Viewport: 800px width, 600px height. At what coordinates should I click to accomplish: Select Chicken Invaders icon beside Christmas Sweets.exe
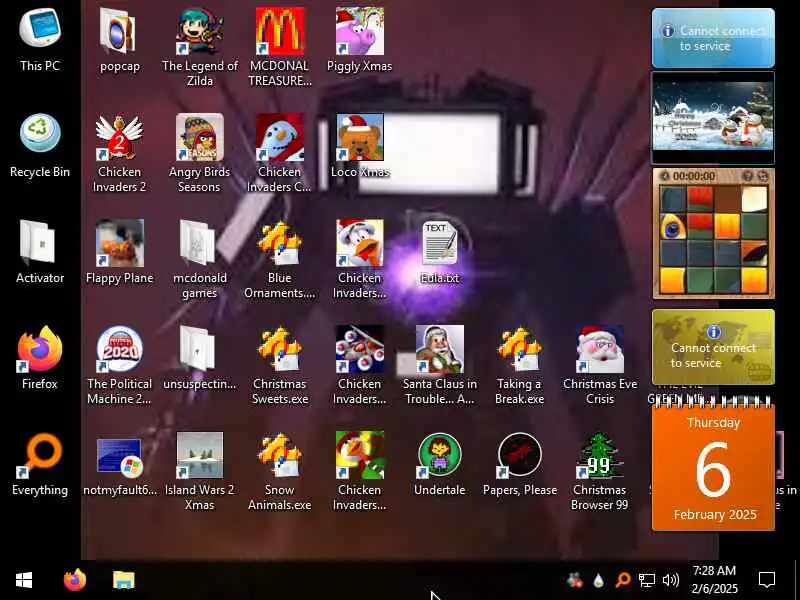pyautogui.click(x=360, y=365)
